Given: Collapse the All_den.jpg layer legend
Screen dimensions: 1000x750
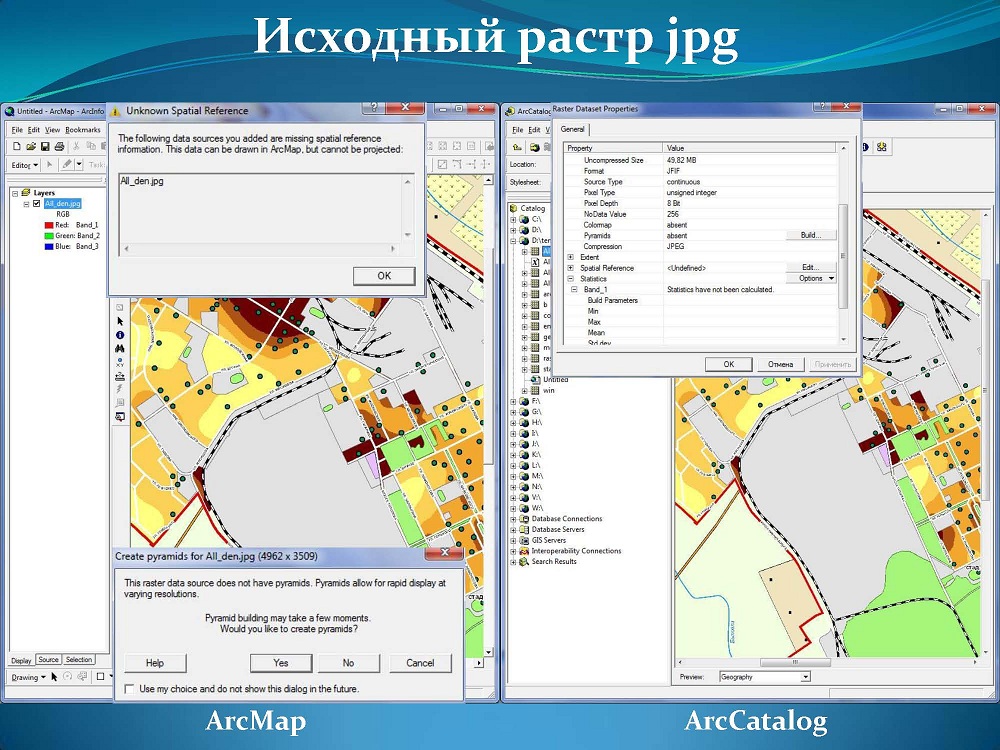Looking at the screenshot, I should point(27,204).
